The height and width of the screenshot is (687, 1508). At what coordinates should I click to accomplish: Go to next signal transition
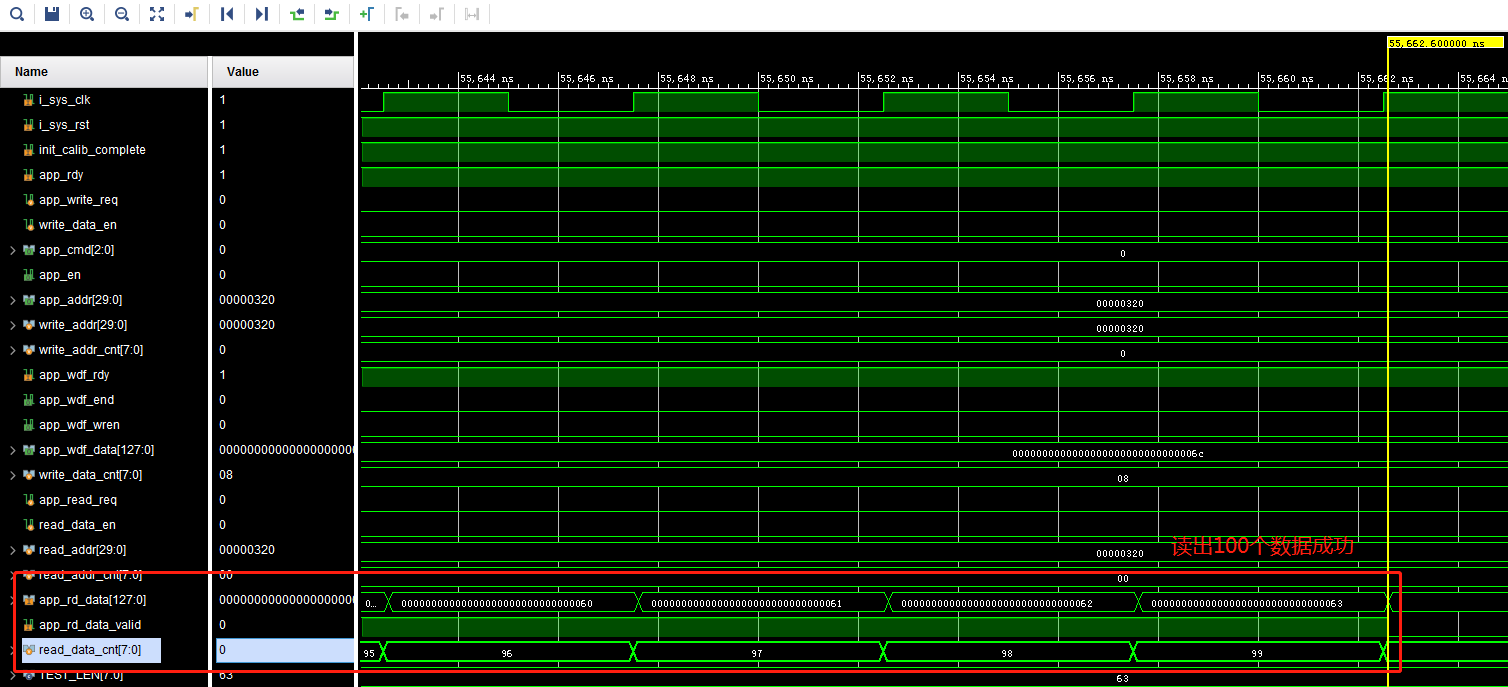(331, 14)
